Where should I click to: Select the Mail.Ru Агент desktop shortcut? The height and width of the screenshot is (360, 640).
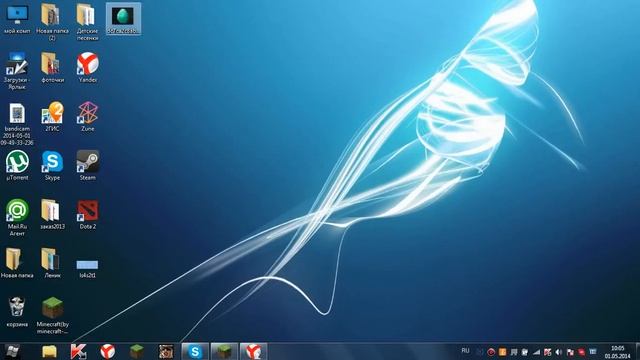(x=17, y=218)
